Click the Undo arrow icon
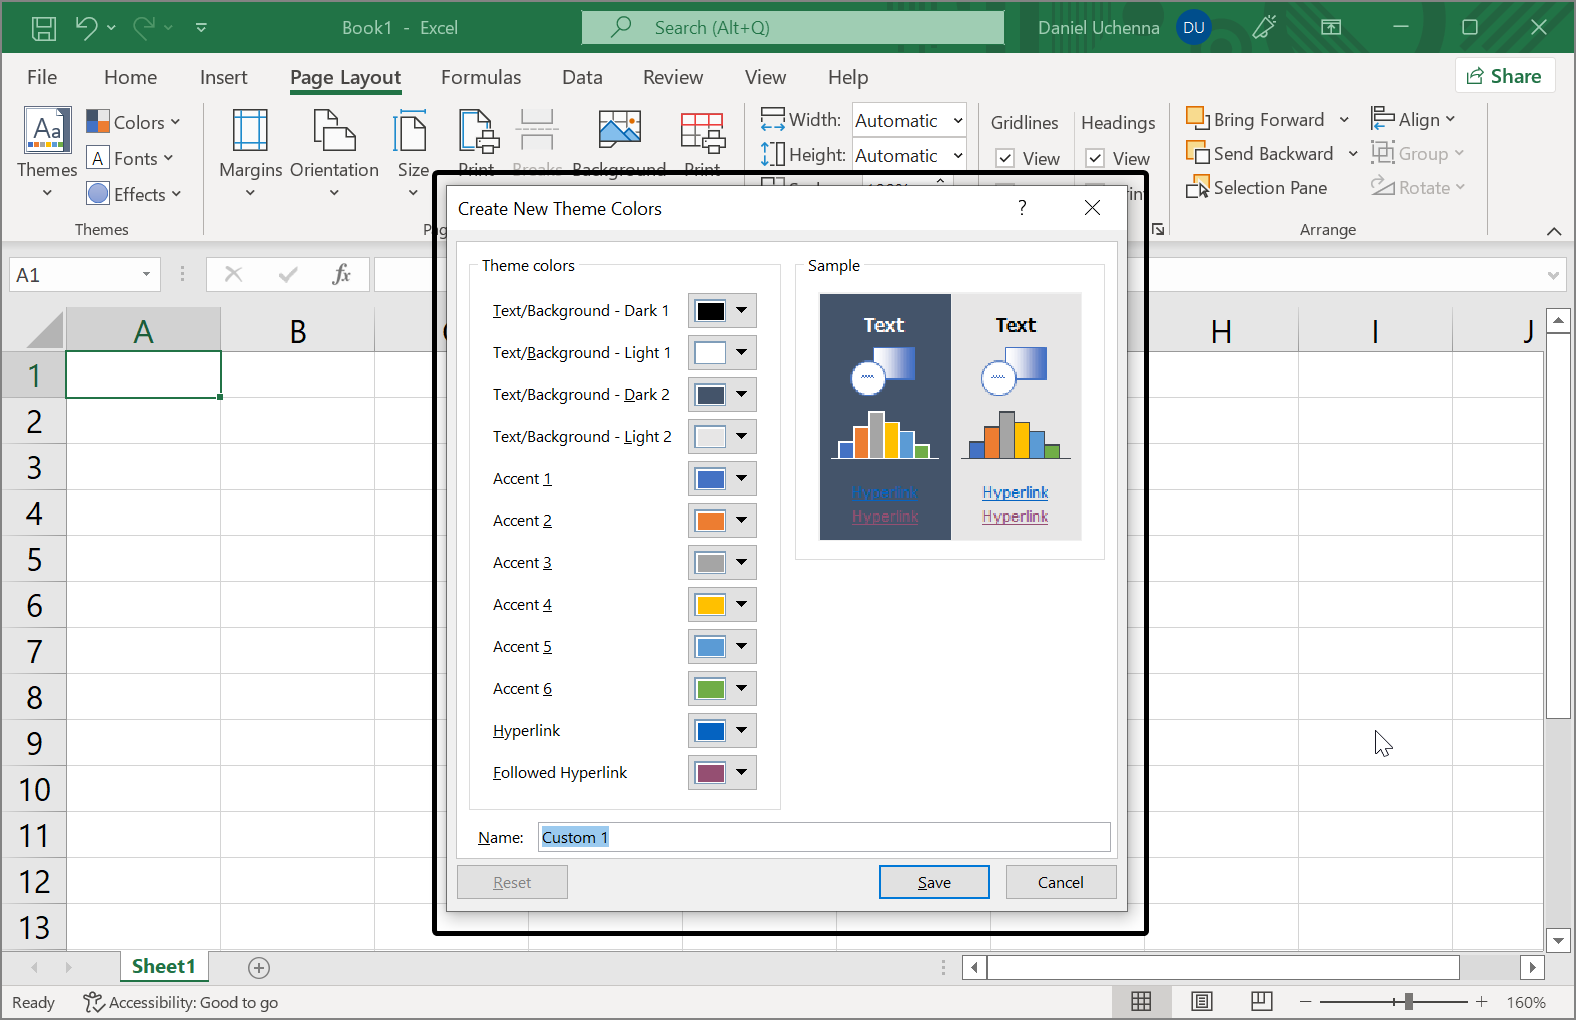Image resolution: width=1576 pixels, height=1020 pixels. tap(87, 28)
